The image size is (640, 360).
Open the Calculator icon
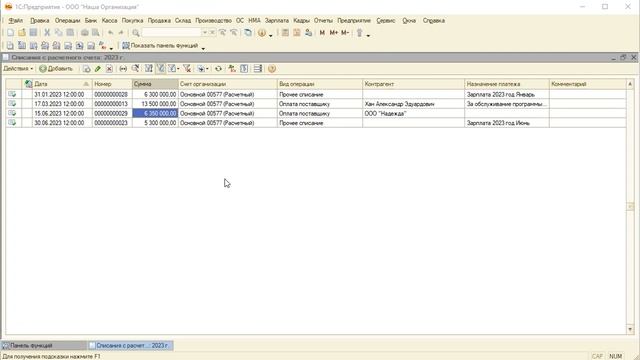285,33
